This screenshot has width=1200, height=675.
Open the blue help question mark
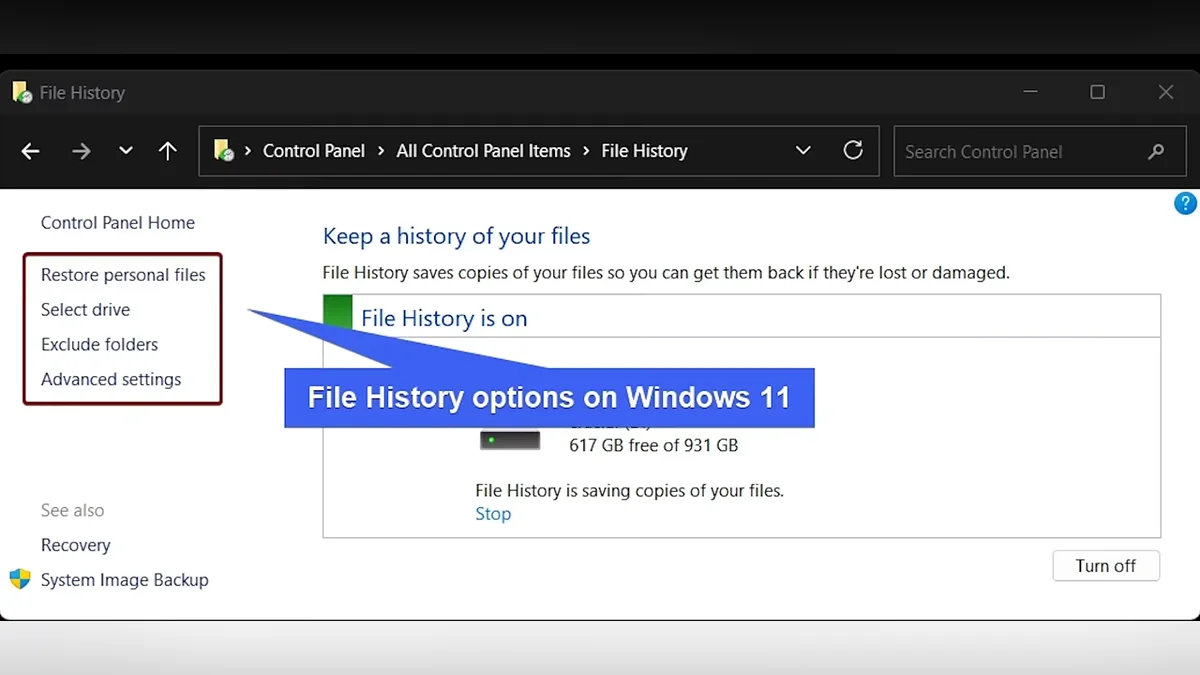pos(1185,203)
